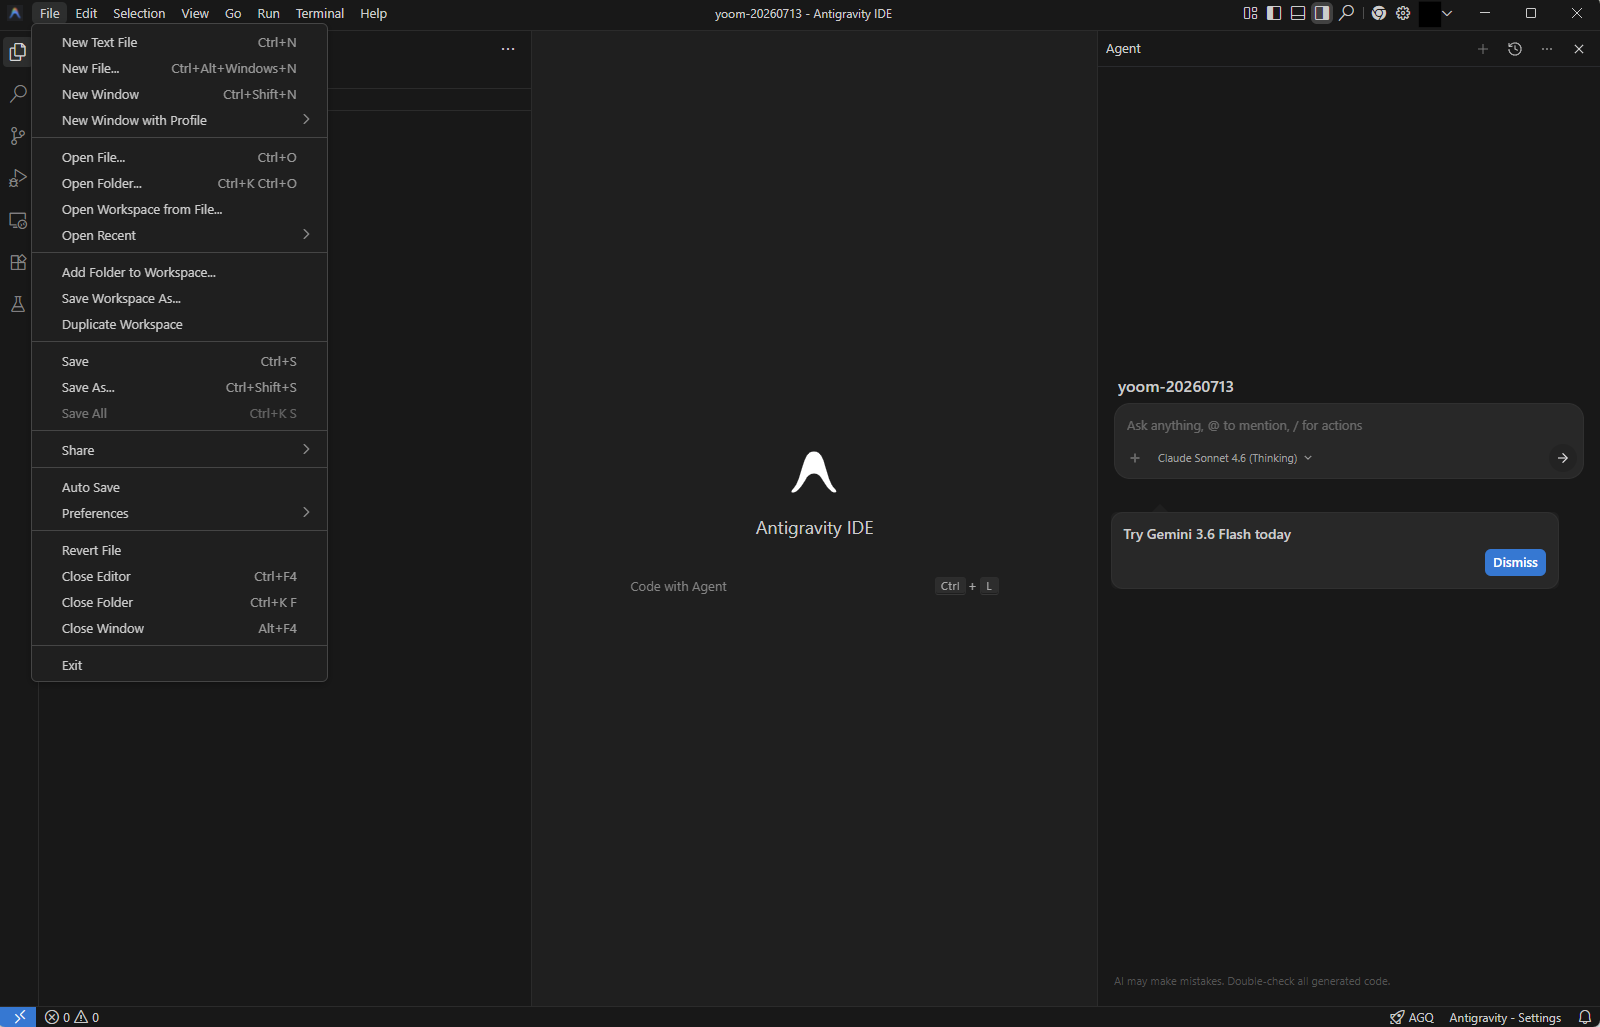Show errors and warnings in status bar
Image resolution: width=1600 pixels, height=1027 pixels.
coord(72,1017)
